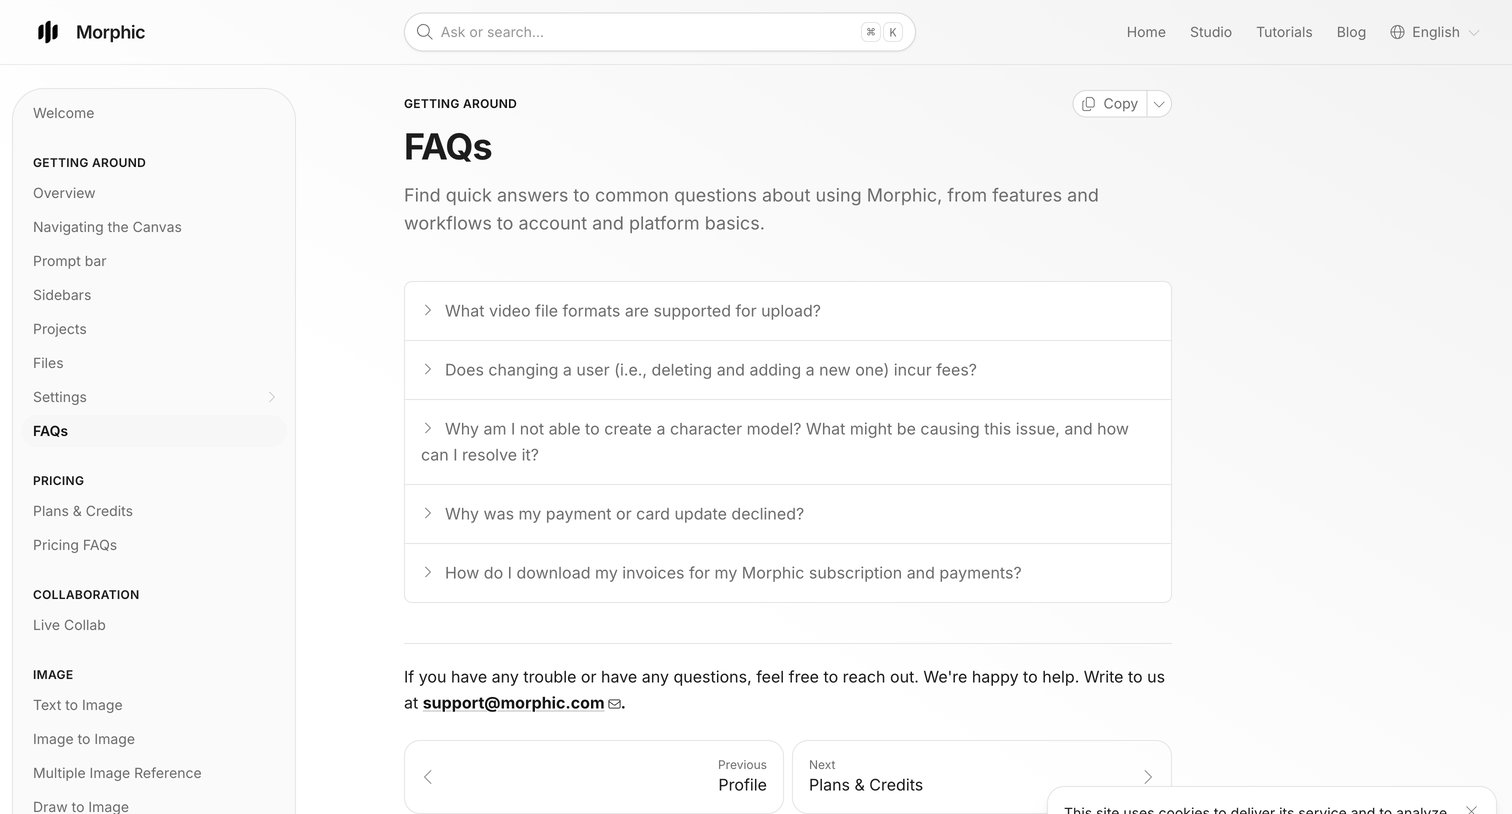Click the globe language icon
Screen dimensions: 1512x814
click(1397, 32)
